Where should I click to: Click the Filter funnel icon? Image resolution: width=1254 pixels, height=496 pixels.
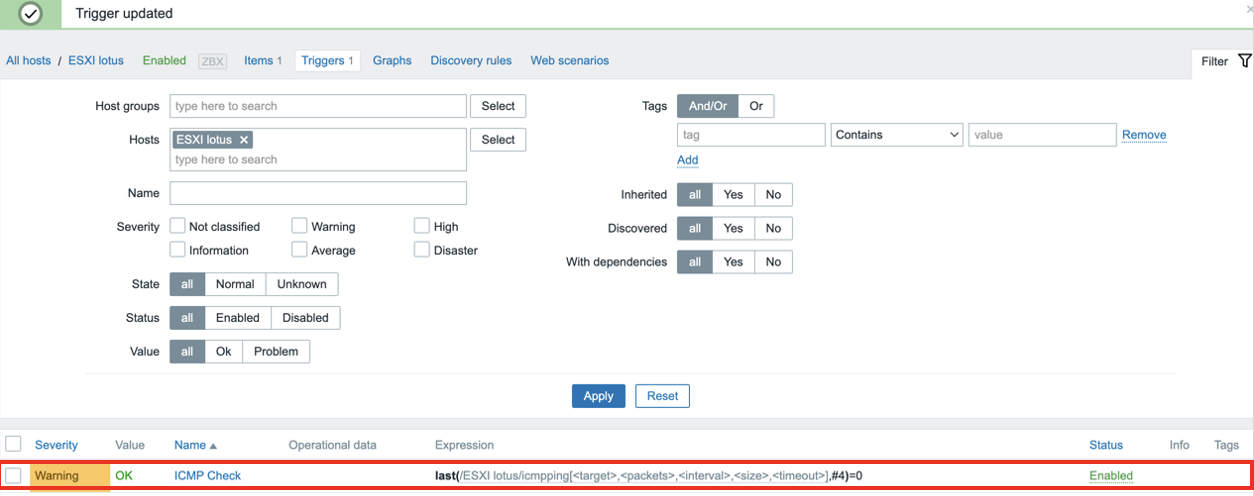point(1244,61)
